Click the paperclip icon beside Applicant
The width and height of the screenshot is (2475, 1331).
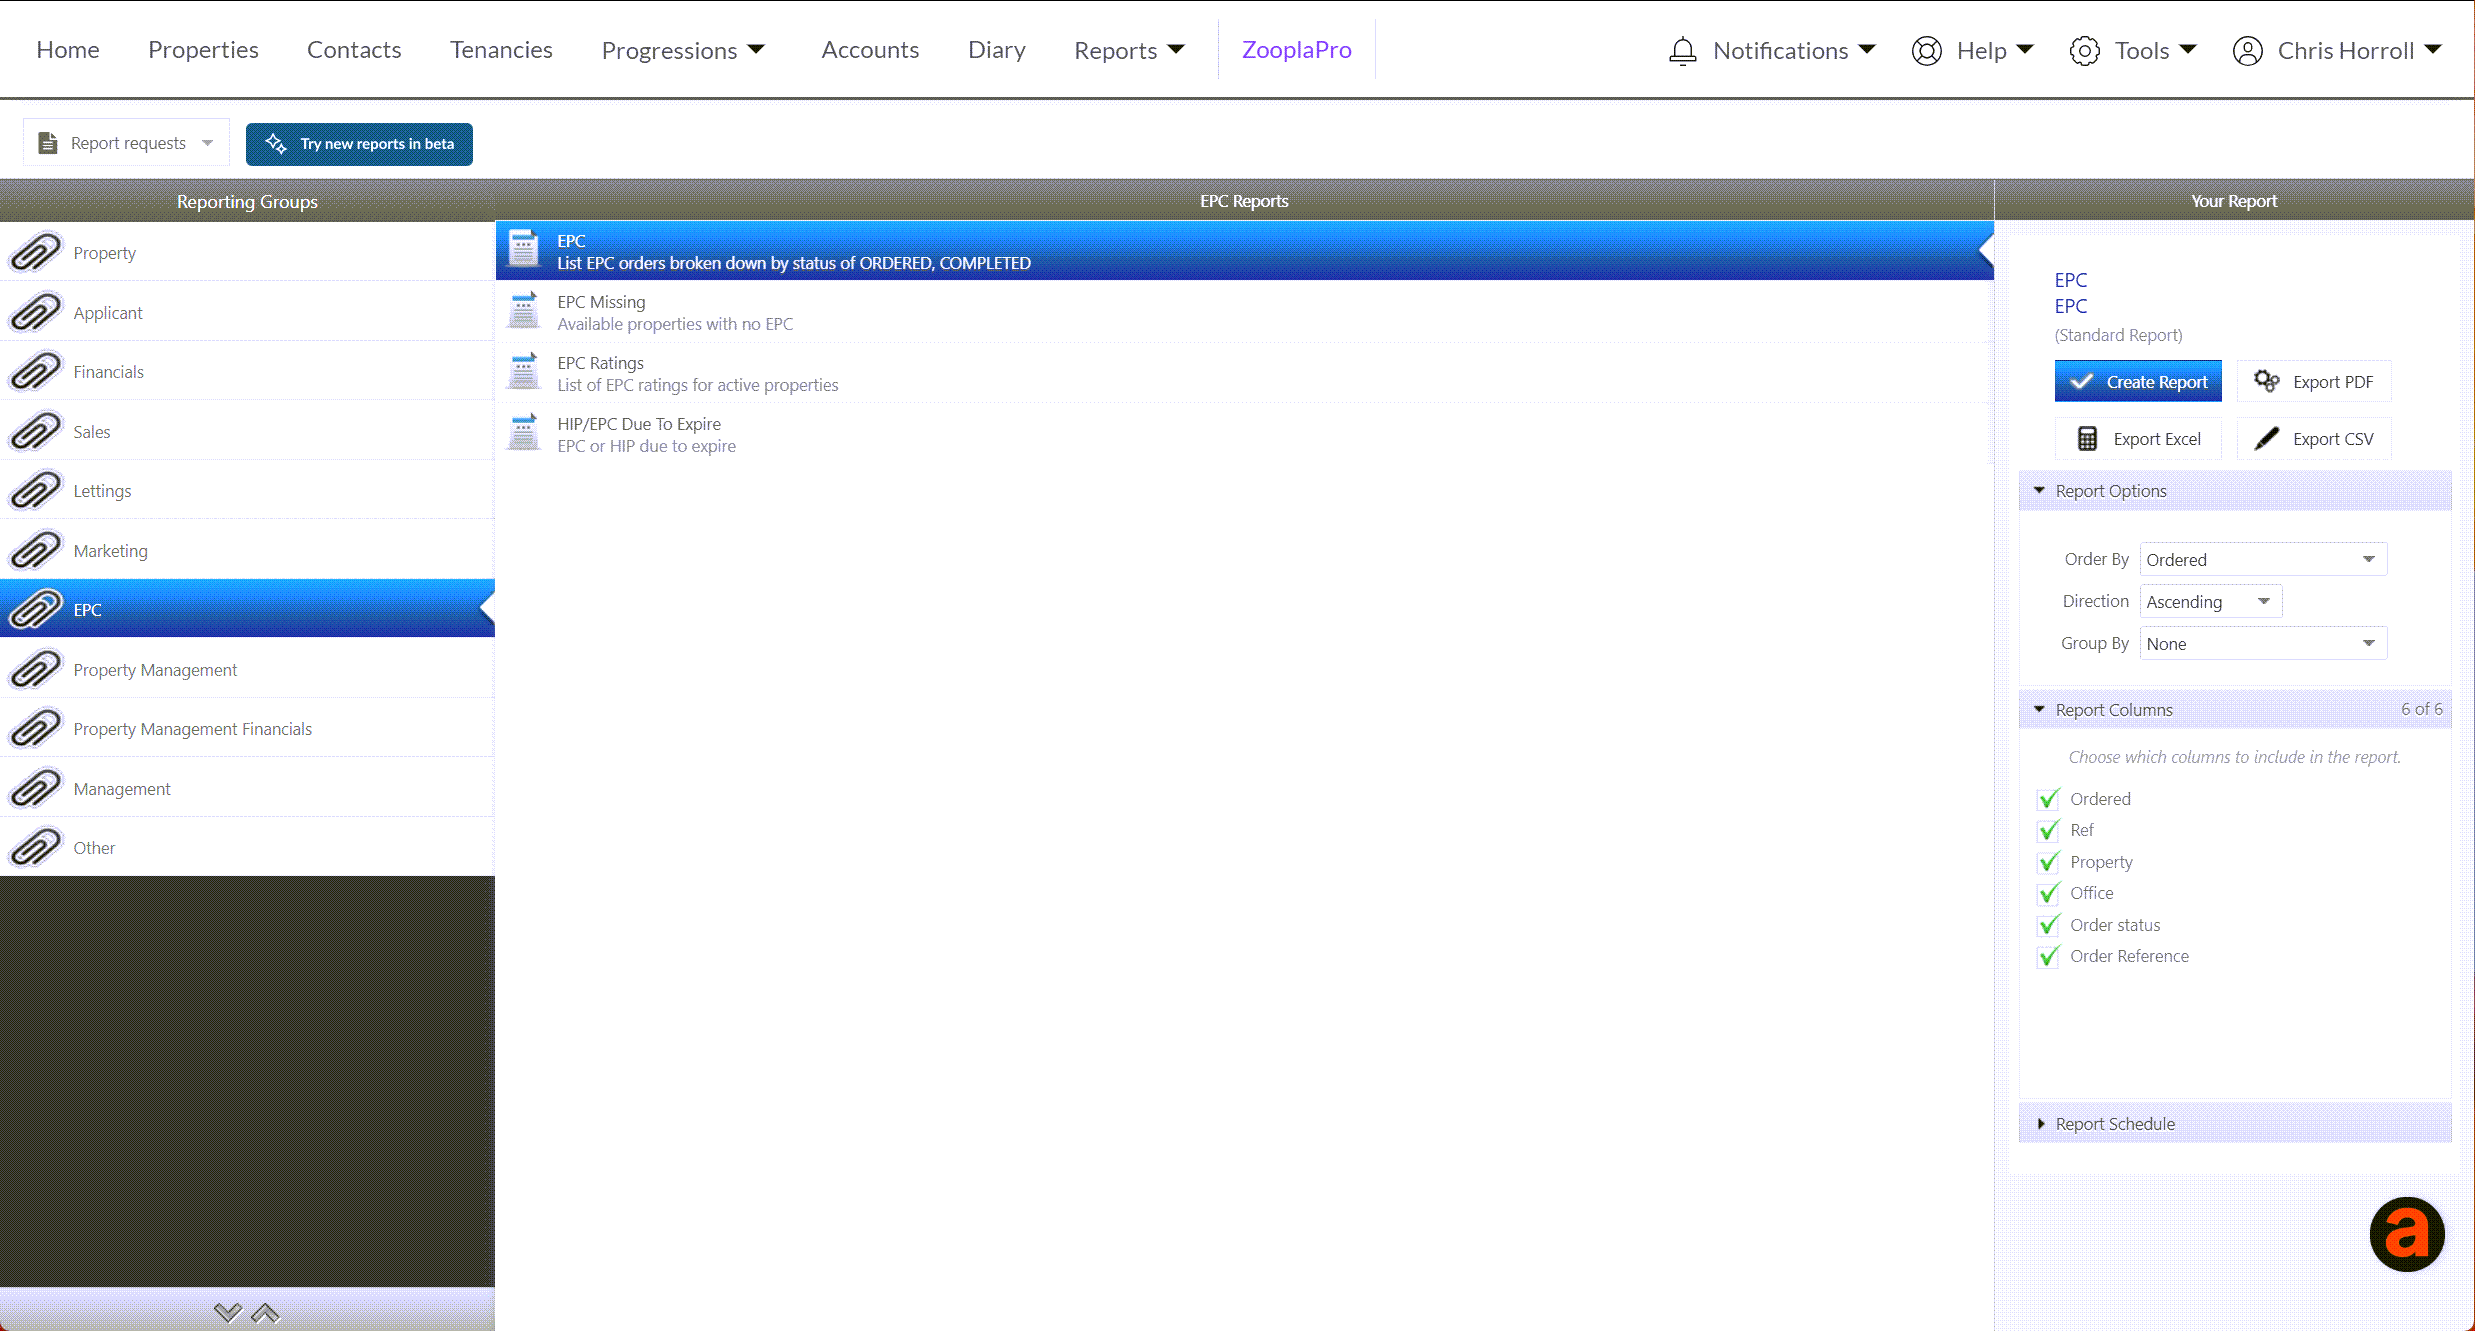36,312
